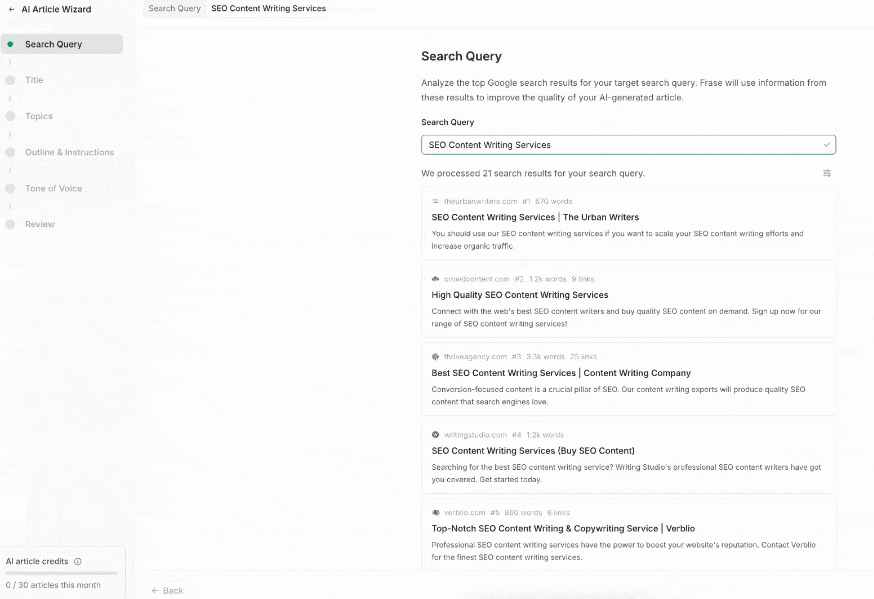Click the checkmark inside the Search Query field
Image resolution: width=874 pixels, height=599 pixels.
pos(827,145)
